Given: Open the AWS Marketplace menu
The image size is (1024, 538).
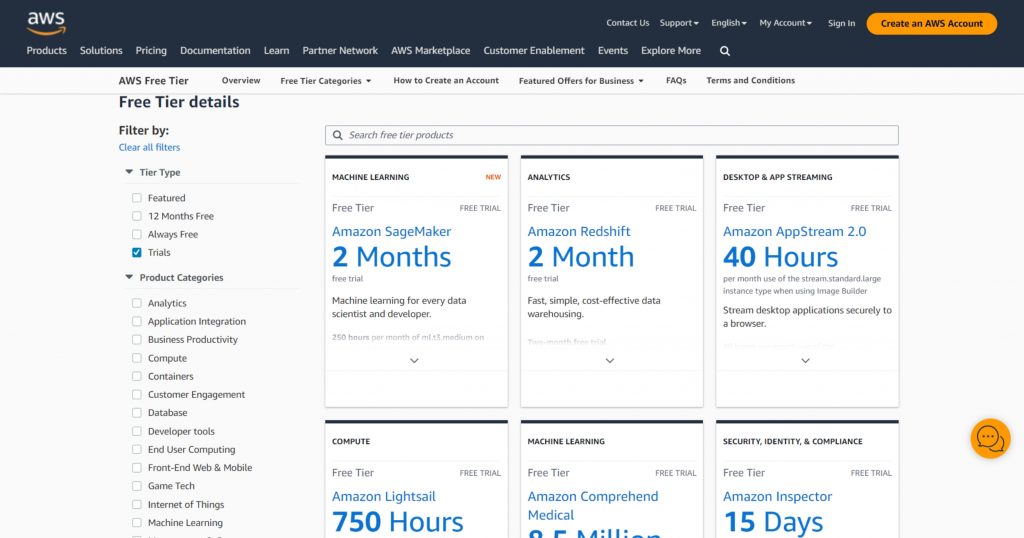Looking at the screenshot, I should (430, 50).
